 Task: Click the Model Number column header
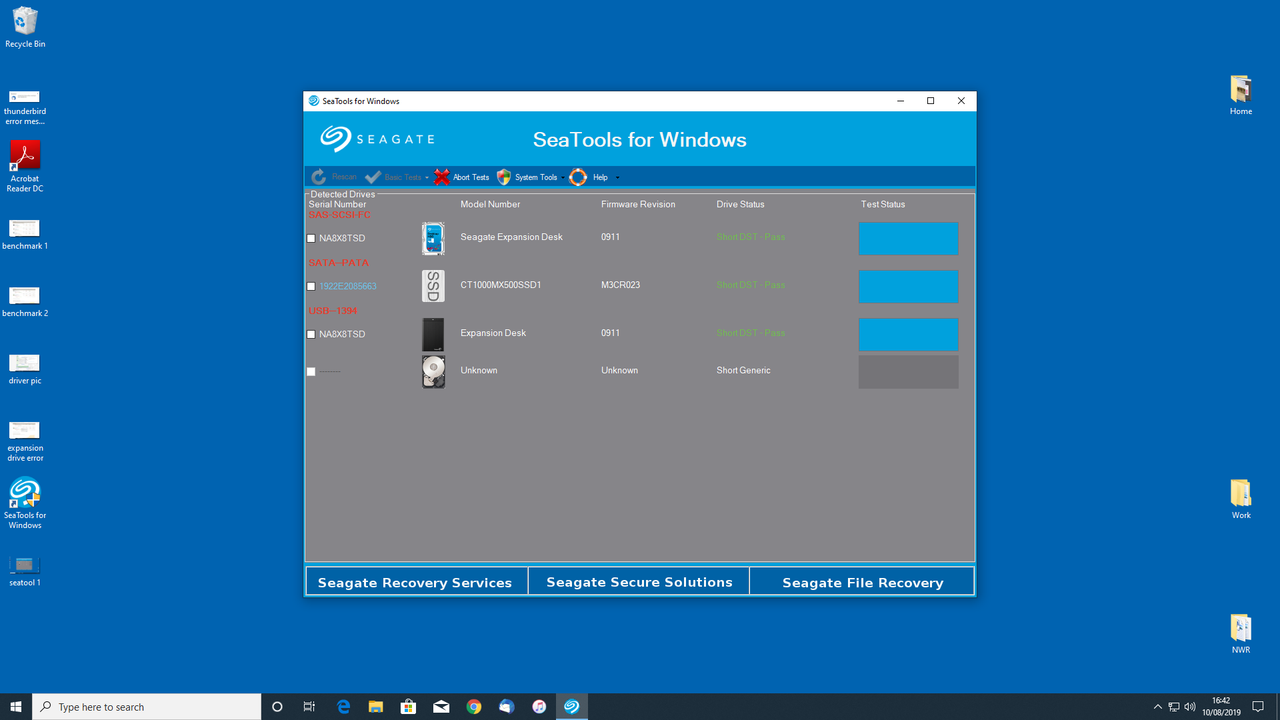490,204
